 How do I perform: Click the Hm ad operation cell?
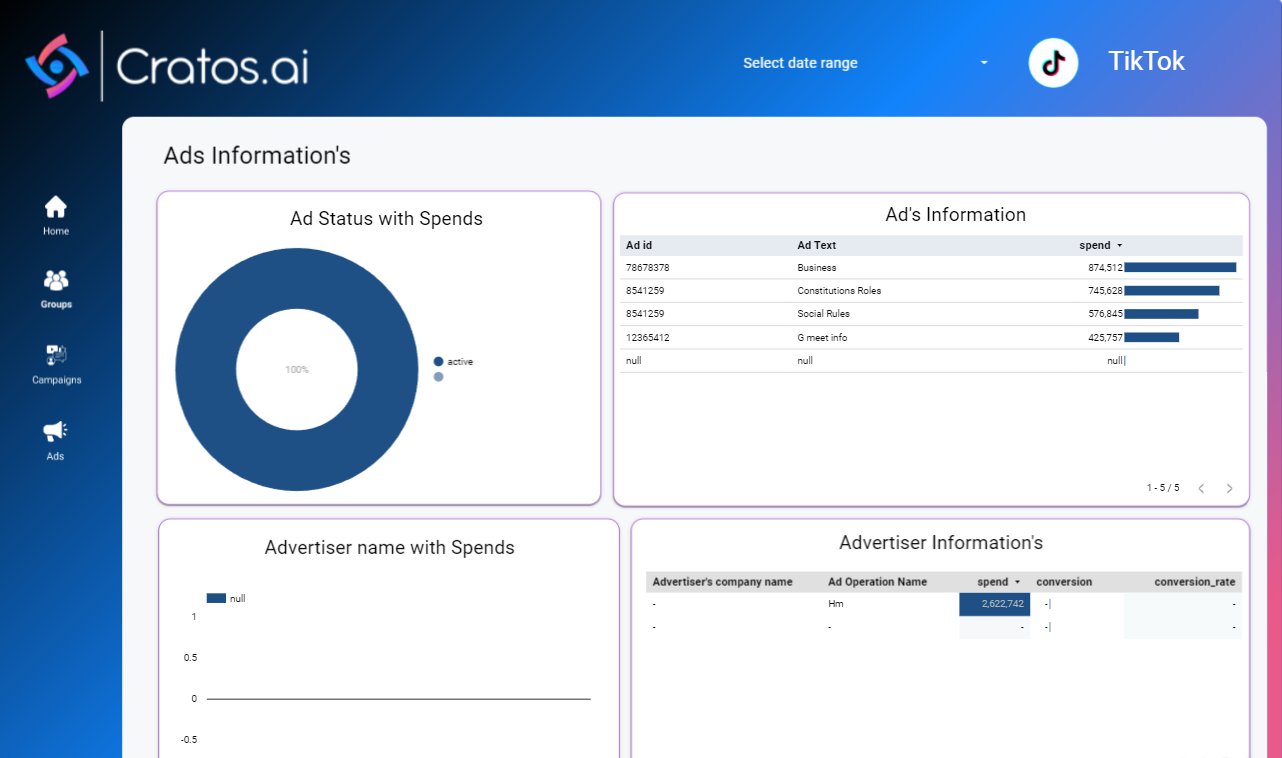(x=836, y=604)
